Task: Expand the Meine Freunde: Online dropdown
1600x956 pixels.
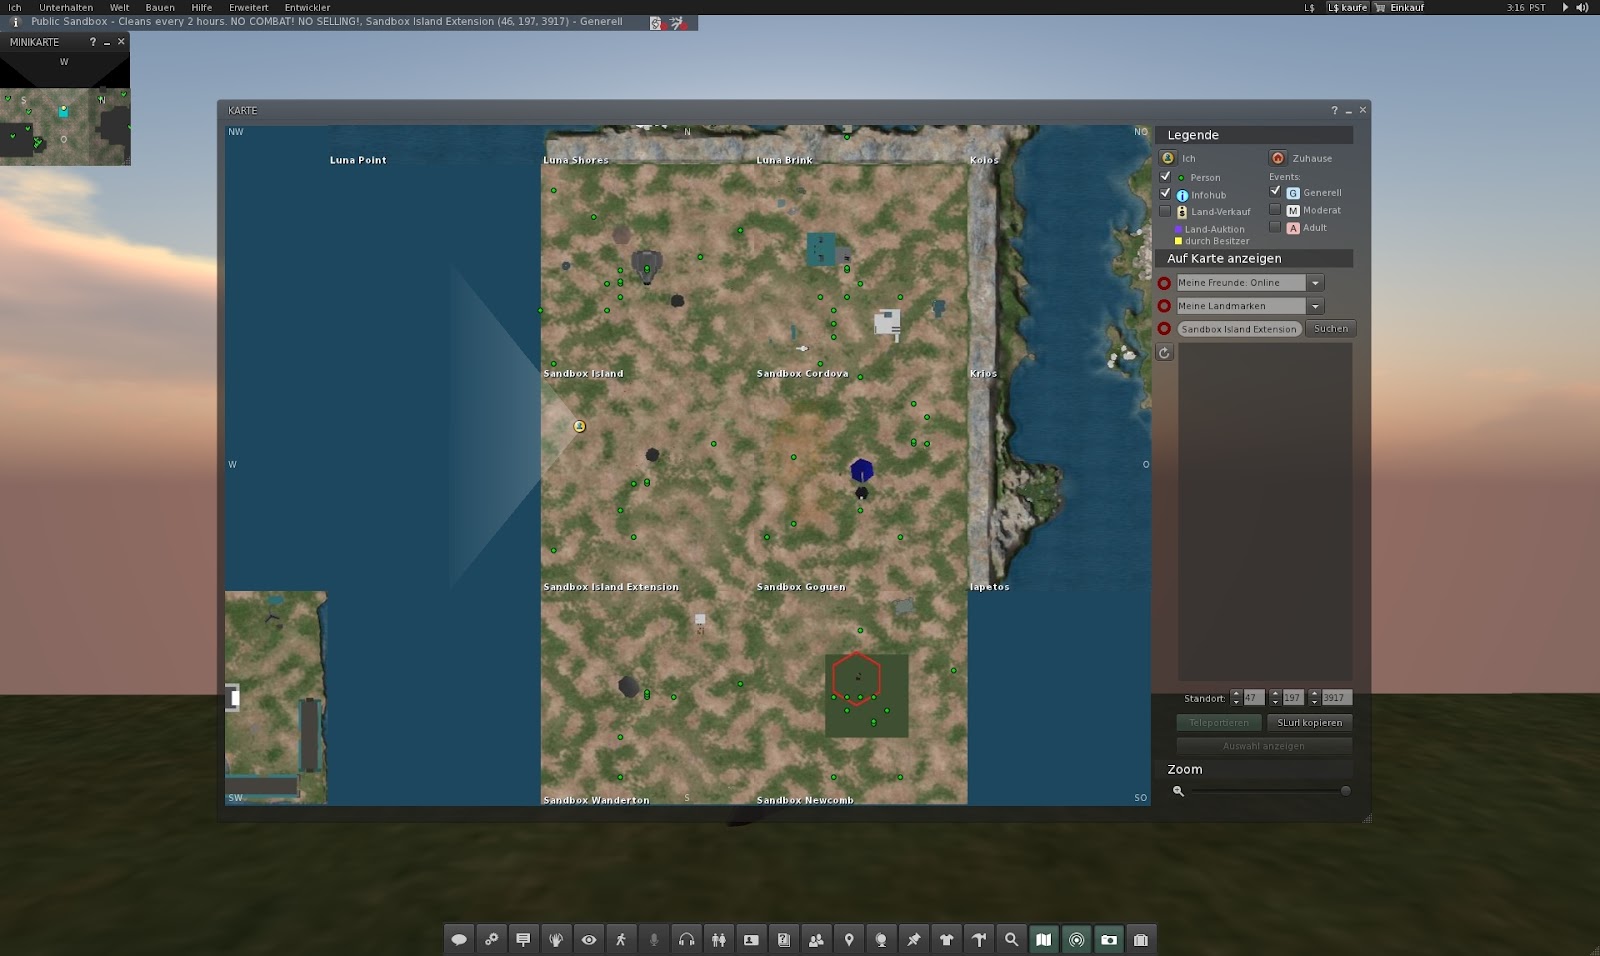Action: (1317, 282)
